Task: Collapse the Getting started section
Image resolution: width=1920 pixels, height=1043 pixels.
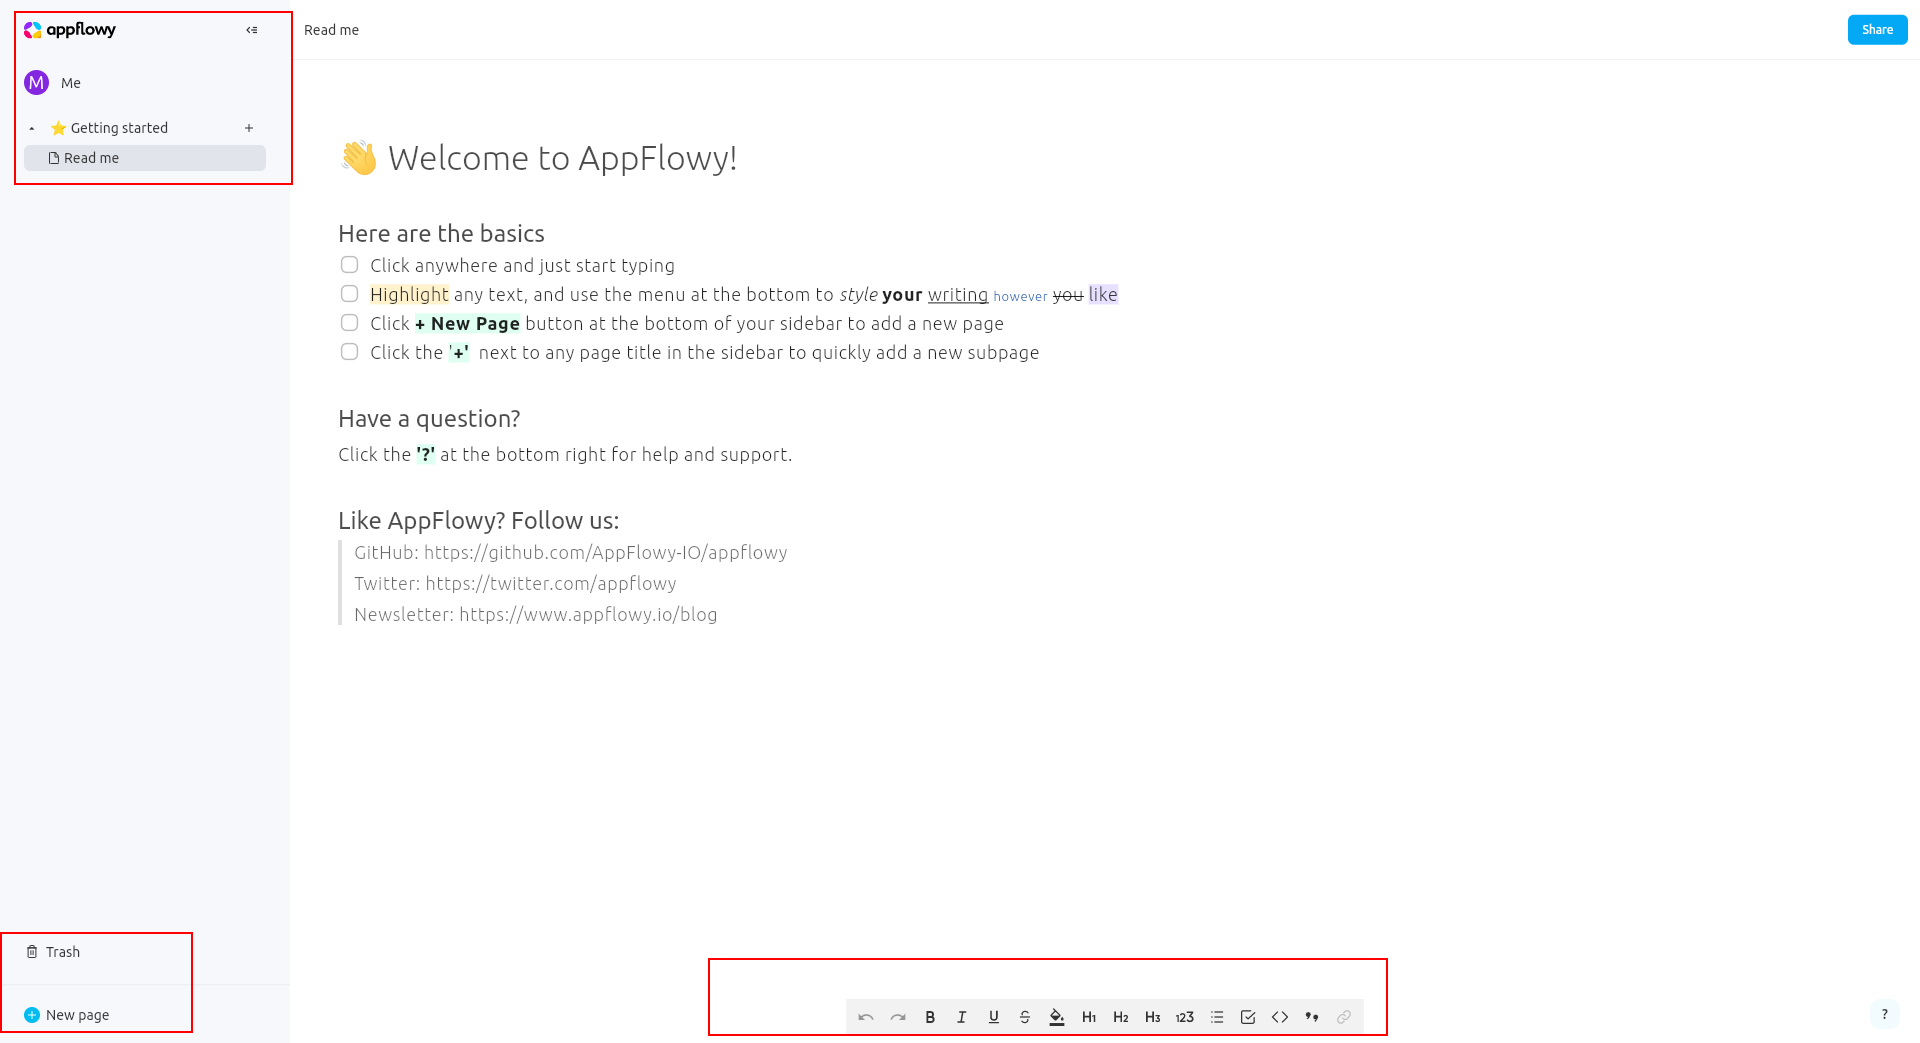Action: coord(32,127)
